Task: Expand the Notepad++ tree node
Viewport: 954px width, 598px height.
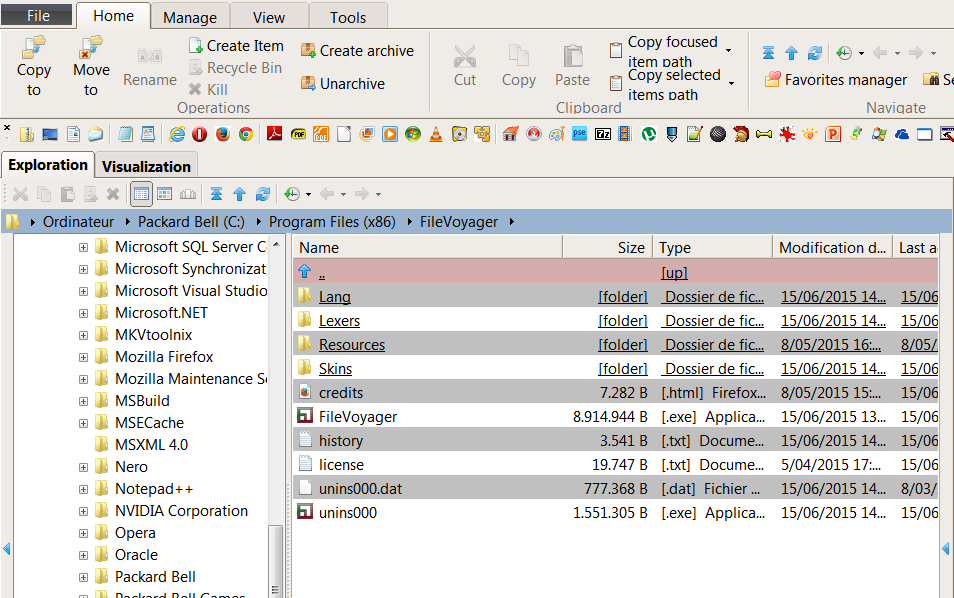Action: pyautogui.click(x=83, y=489)
